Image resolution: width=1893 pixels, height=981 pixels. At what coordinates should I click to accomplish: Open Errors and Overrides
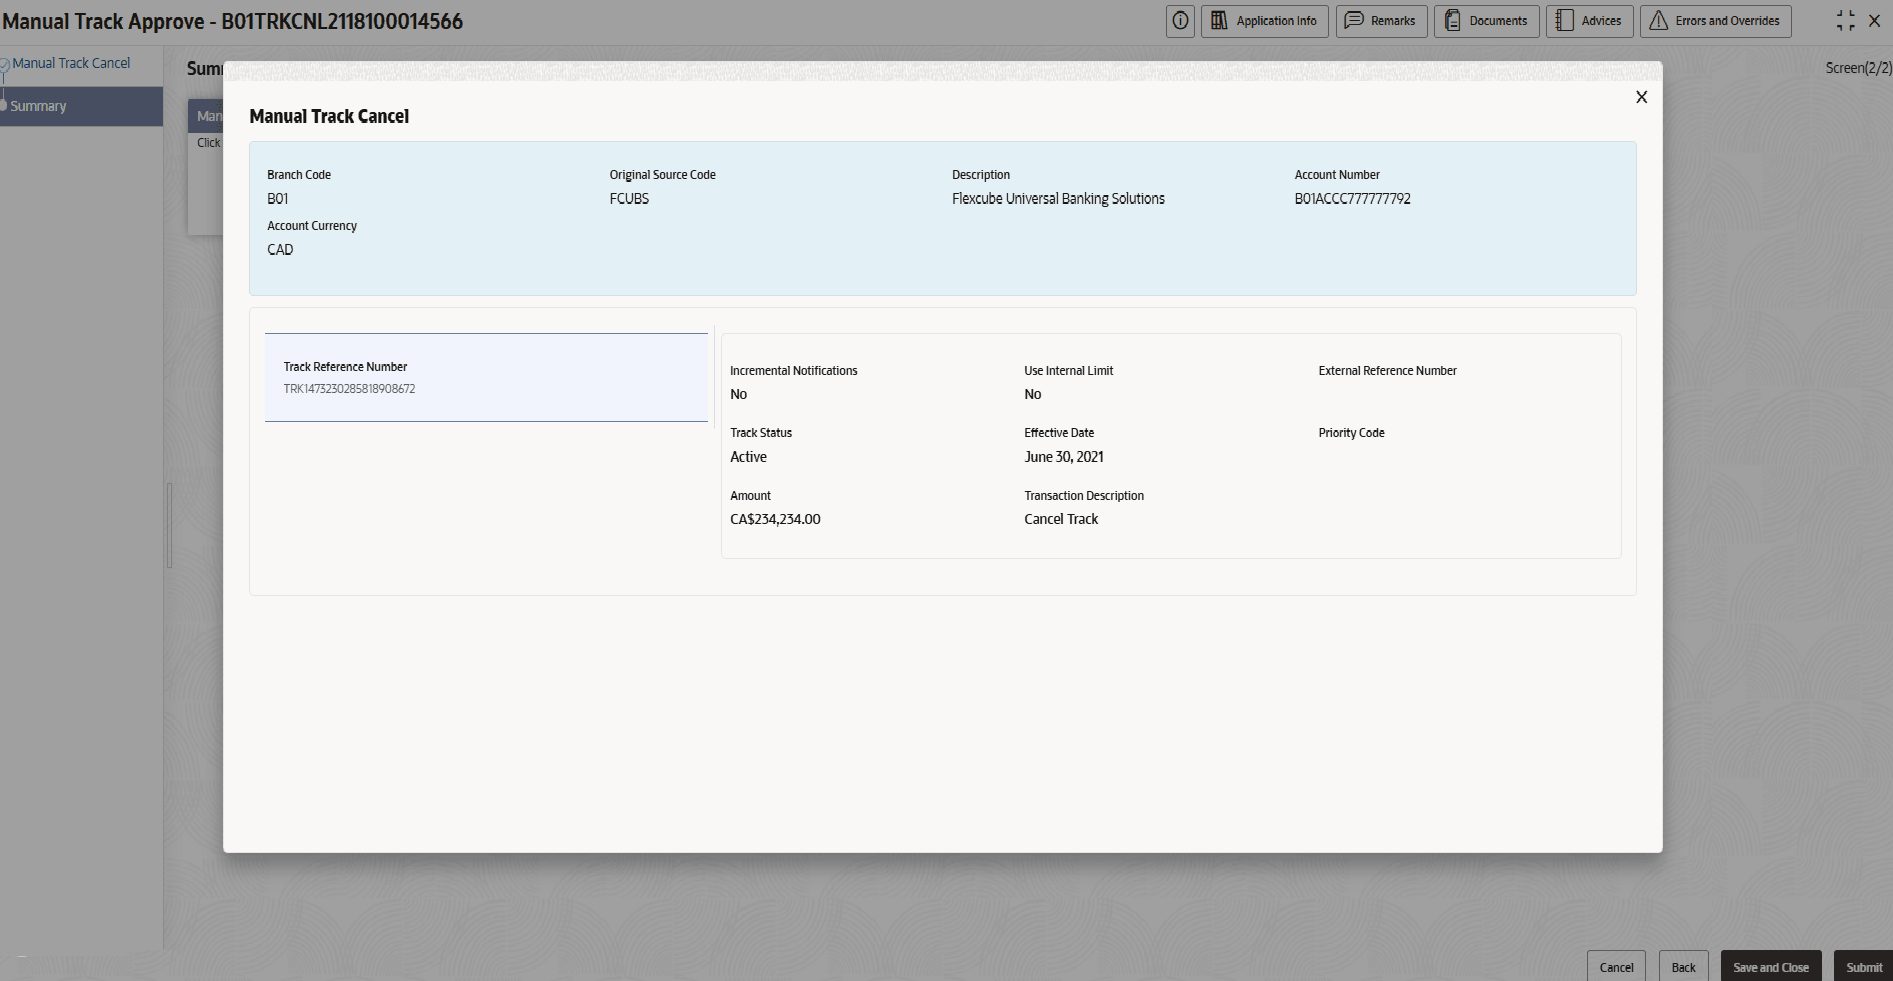(1715, 21)
